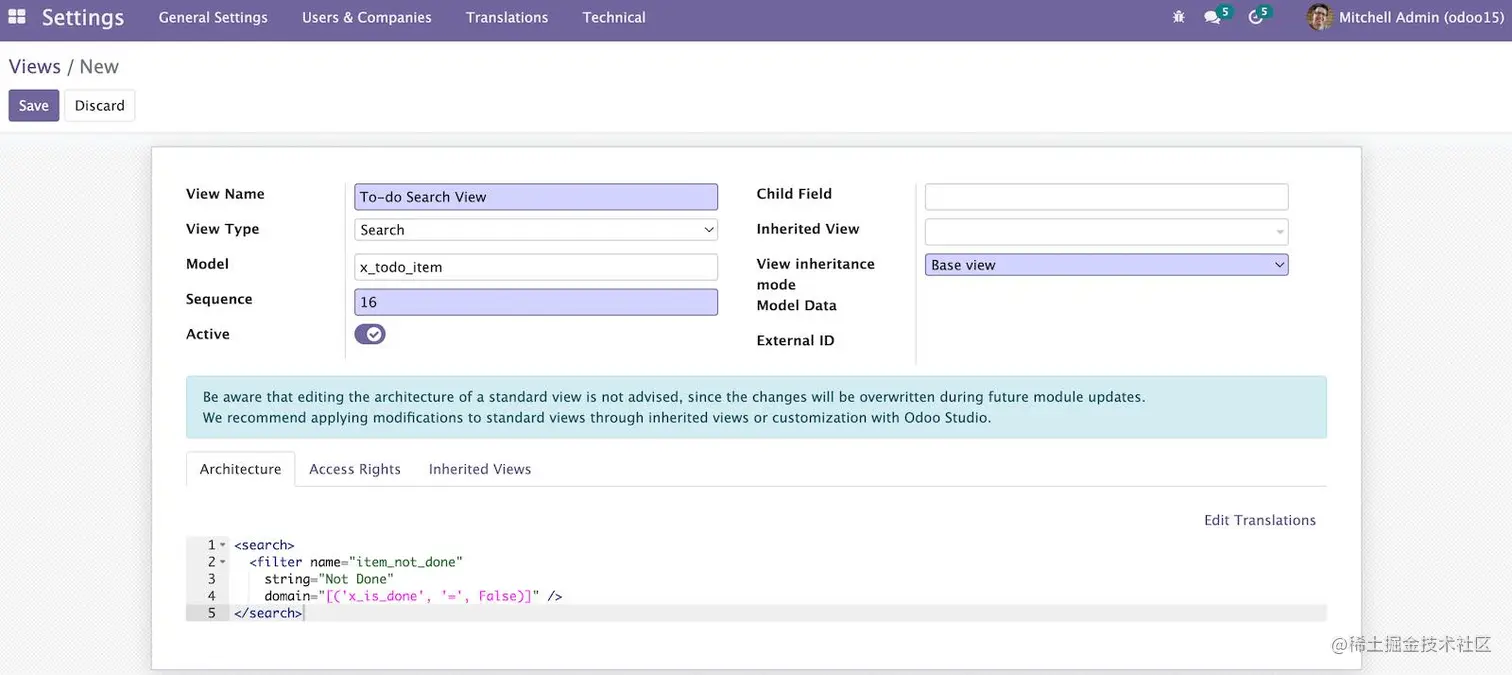Collapse code fold arrow on line 1
1512x675 pixels.
[x=223, y=545]
